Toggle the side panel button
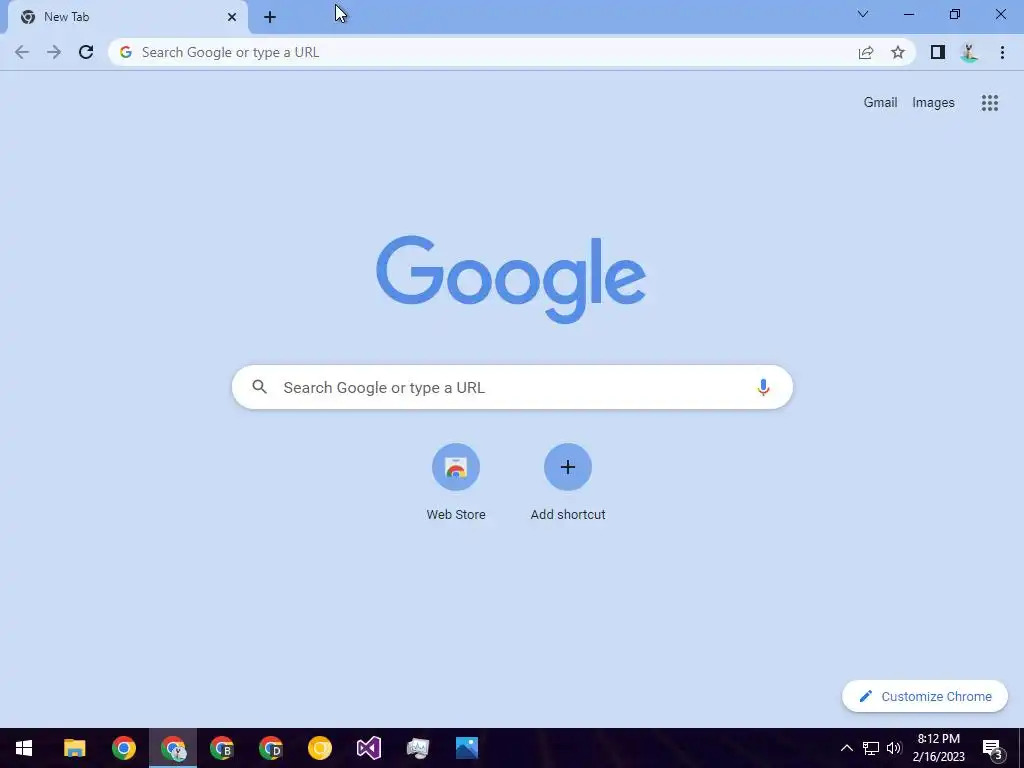 (938, 52)
